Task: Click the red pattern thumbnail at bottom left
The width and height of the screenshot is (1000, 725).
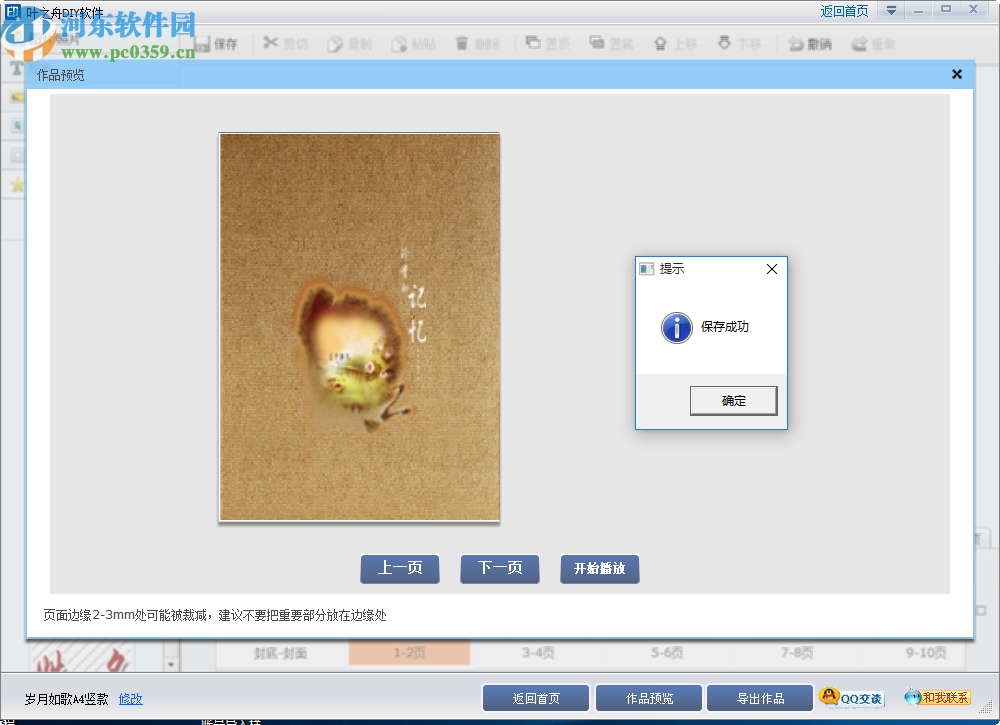Action: click(83, 657)
